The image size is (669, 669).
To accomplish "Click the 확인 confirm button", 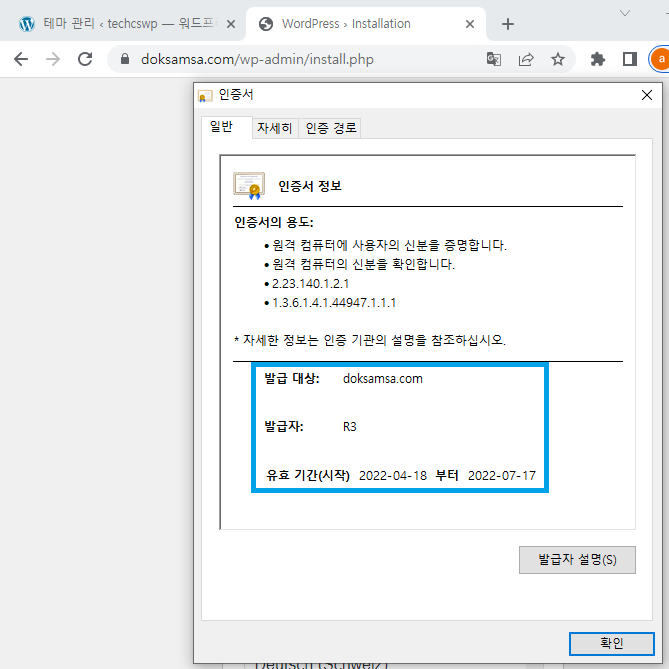I will pyautogui.click(x=611, y=643).
